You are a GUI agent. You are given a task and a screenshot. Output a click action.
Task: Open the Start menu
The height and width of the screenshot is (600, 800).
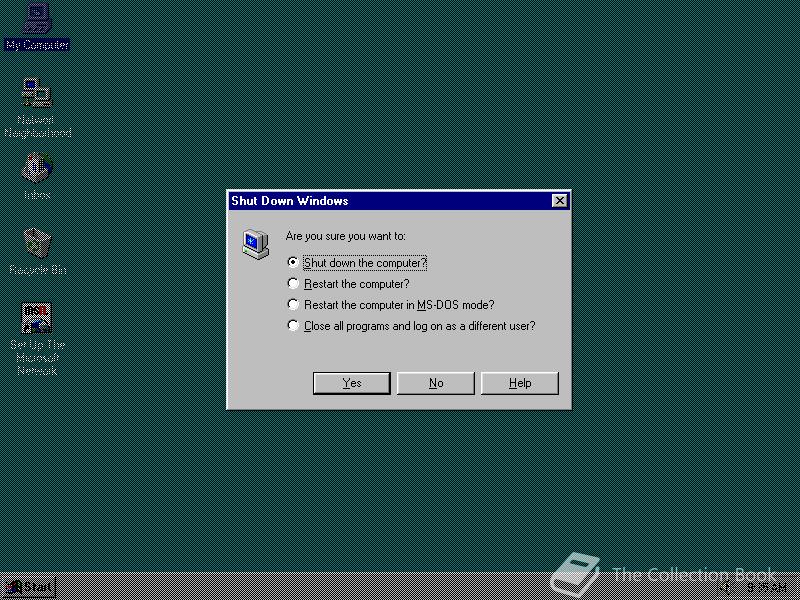[x=29, y=587]
